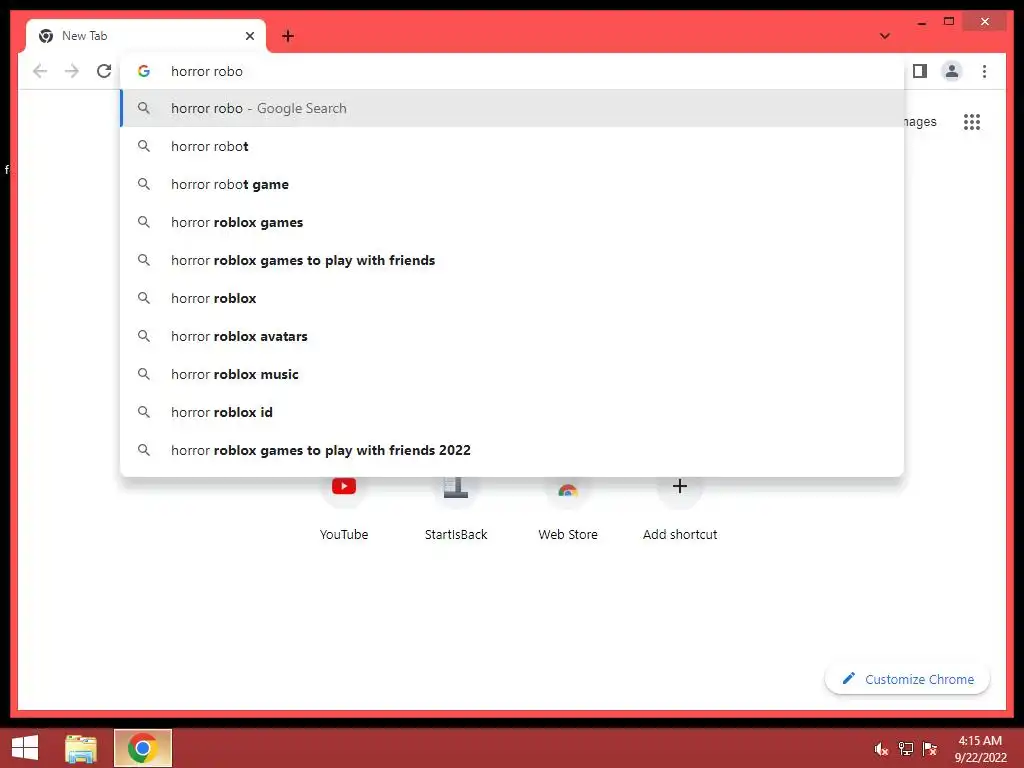Open a new tab with plus button
Screen dimensions: 1024x768
pyautogui.click(x=288, y=36)
